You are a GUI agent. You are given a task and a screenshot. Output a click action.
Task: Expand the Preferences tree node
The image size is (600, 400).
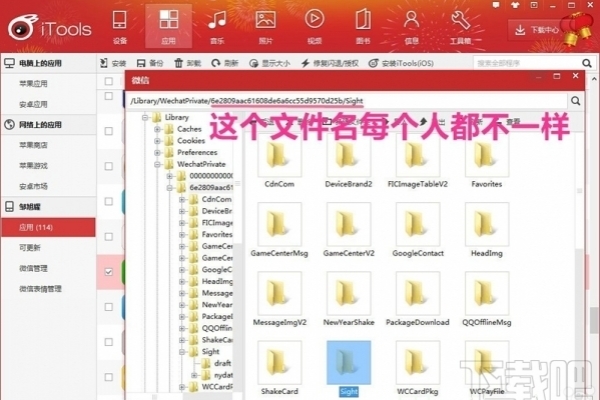(x=157, y=153)
